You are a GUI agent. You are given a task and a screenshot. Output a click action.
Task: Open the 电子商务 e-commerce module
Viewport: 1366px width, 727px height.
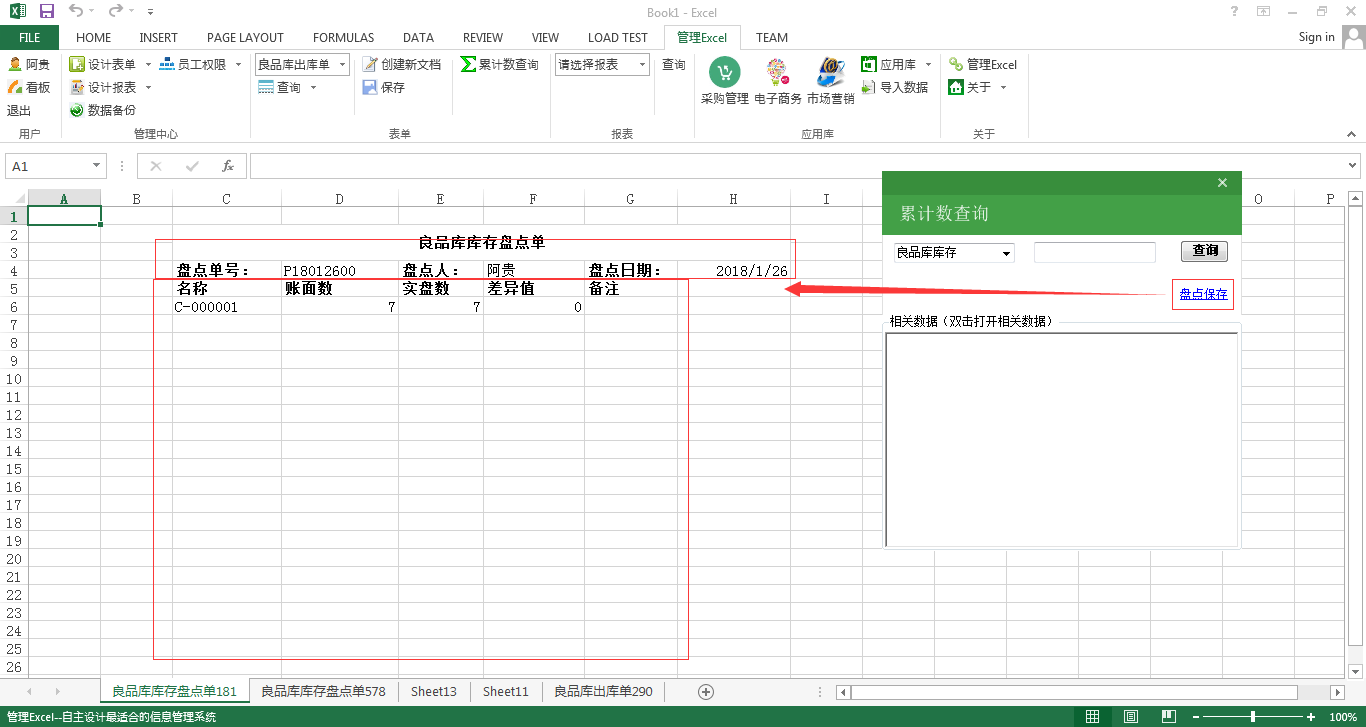(777, 74)
